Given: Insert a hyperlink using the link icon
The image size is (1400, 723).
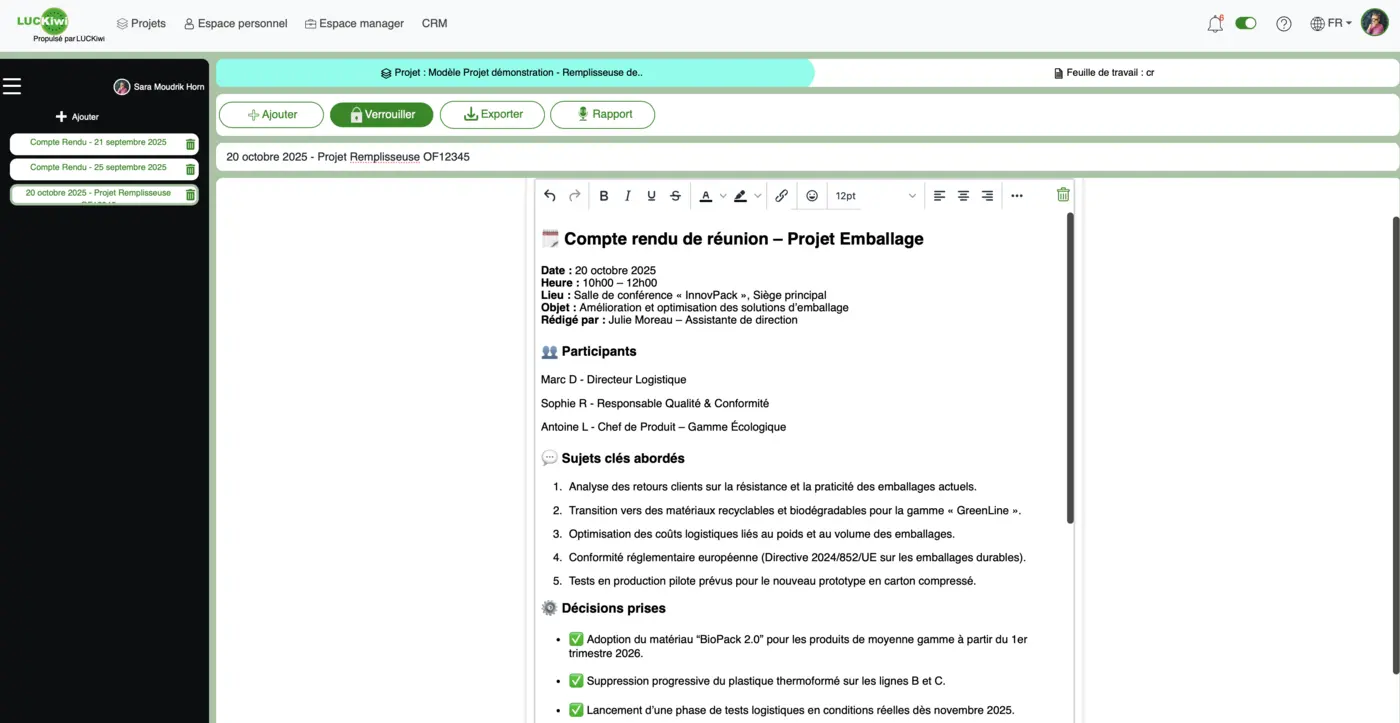Looking at the screenshot, I should (781, 195).
